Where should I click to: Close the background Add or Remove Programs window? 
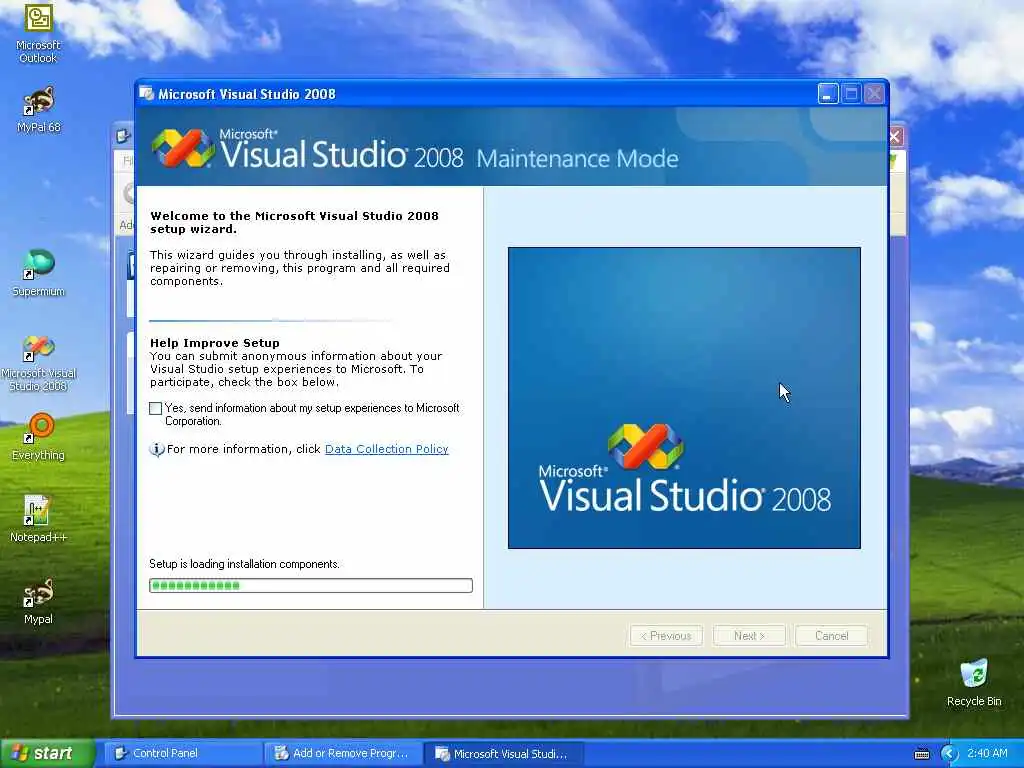point(895,136)
